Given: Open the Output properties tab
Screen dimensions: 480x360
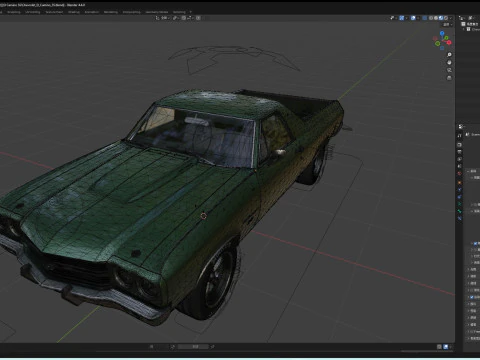Looking at the screenshot, I should pos(459,152).
